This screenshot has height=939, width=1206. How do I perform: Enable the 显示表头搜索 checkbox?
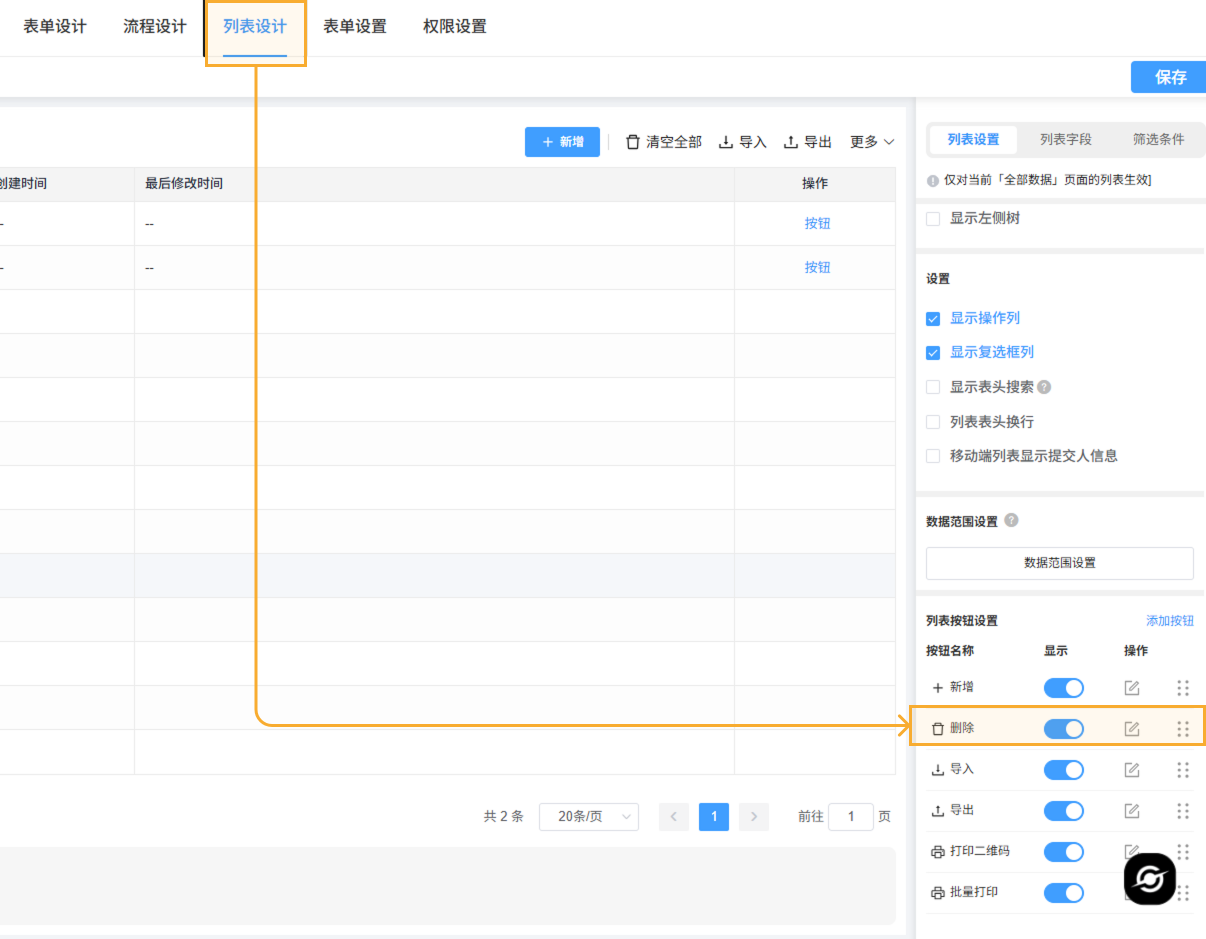tap(933, 387)
